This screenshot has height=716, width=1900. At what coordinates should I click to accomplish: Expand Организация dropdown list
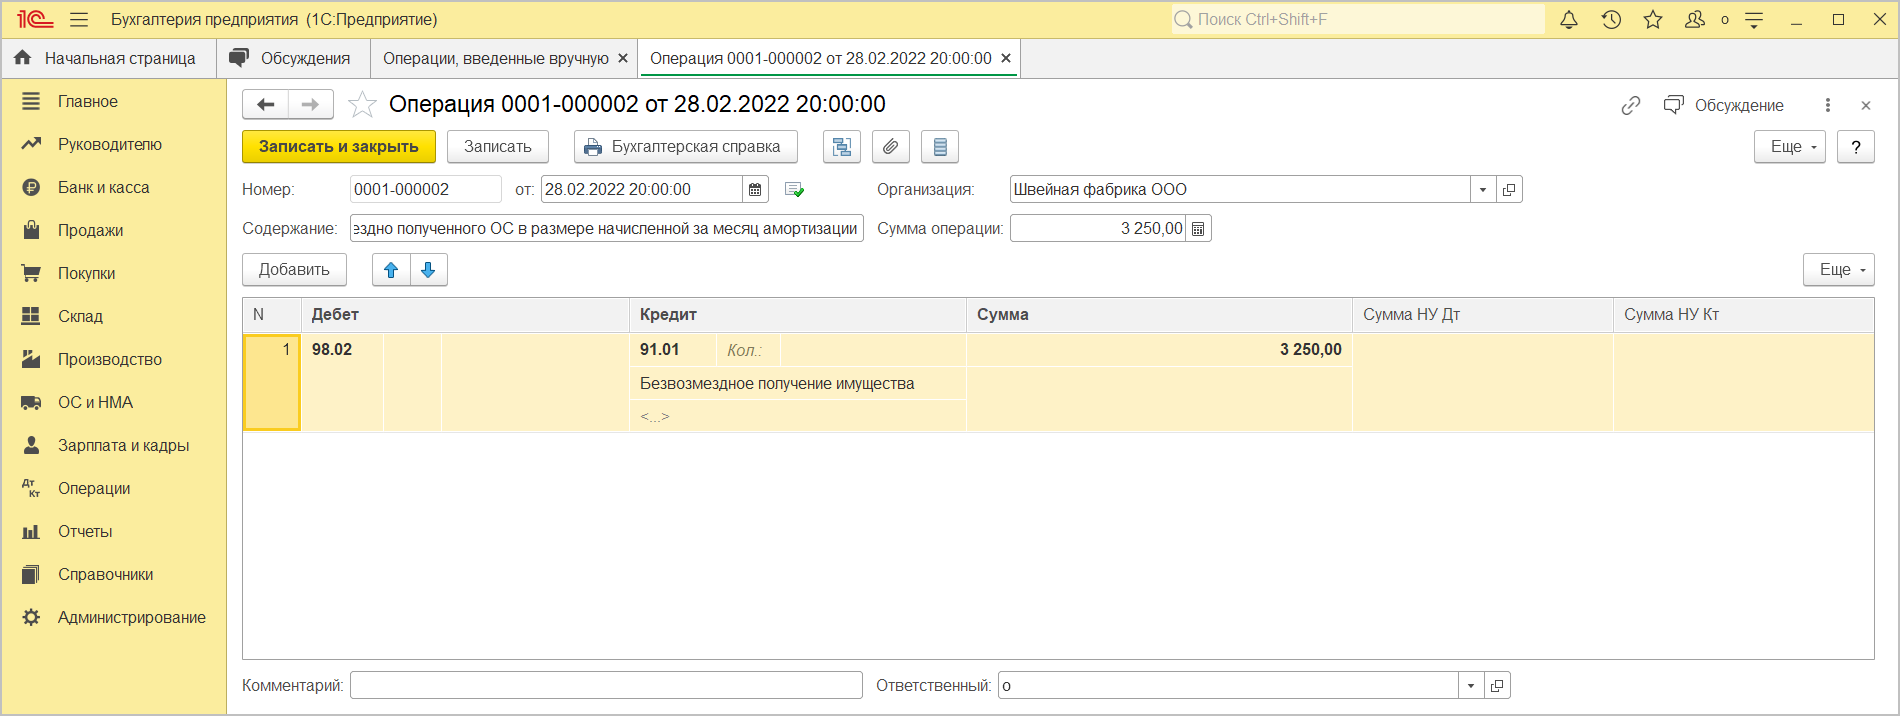tap(1483, 189)
